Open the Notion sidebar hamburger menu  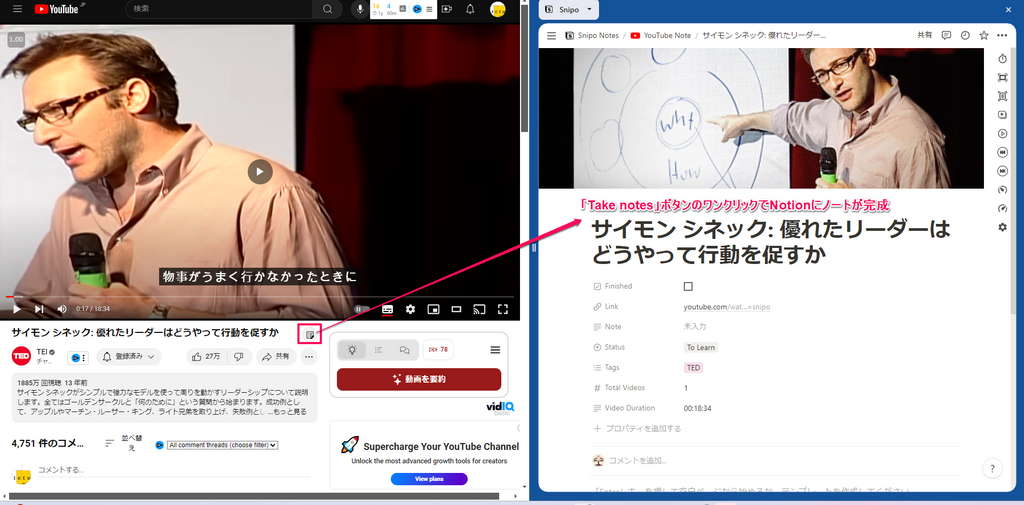tap(551, 35)
